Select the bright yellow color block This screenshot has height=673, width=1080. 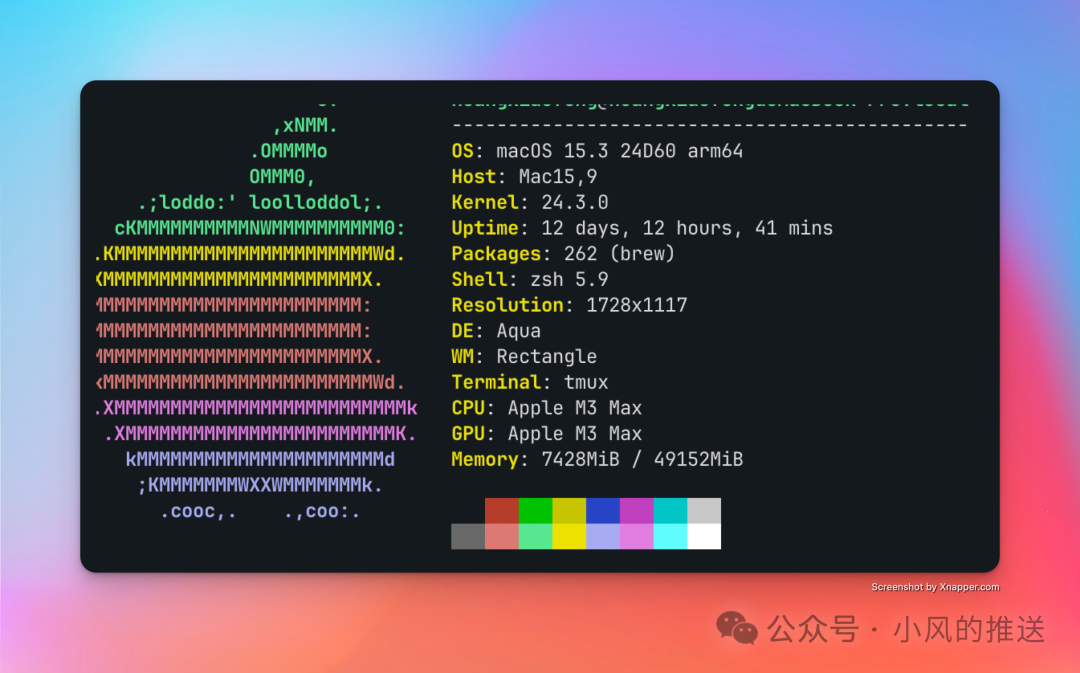tap(569, 537)
